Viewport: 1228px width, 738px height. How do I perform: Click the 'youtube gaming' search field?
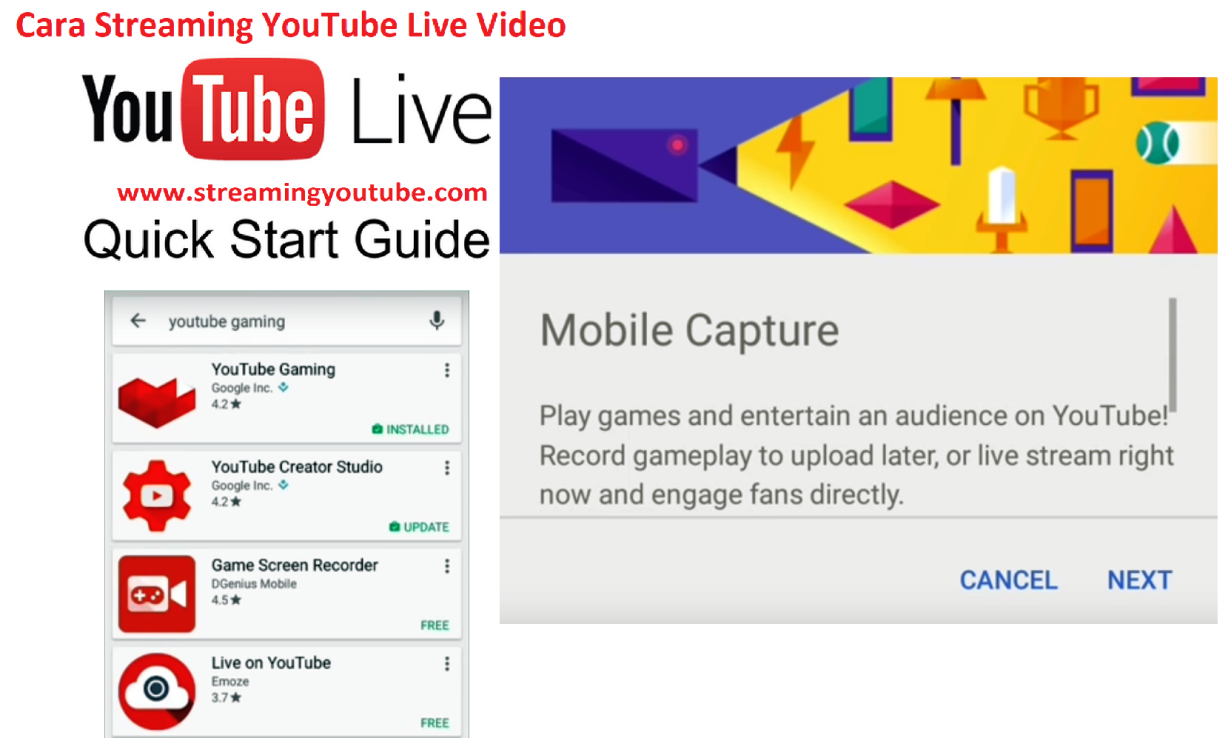pos(286,322)
